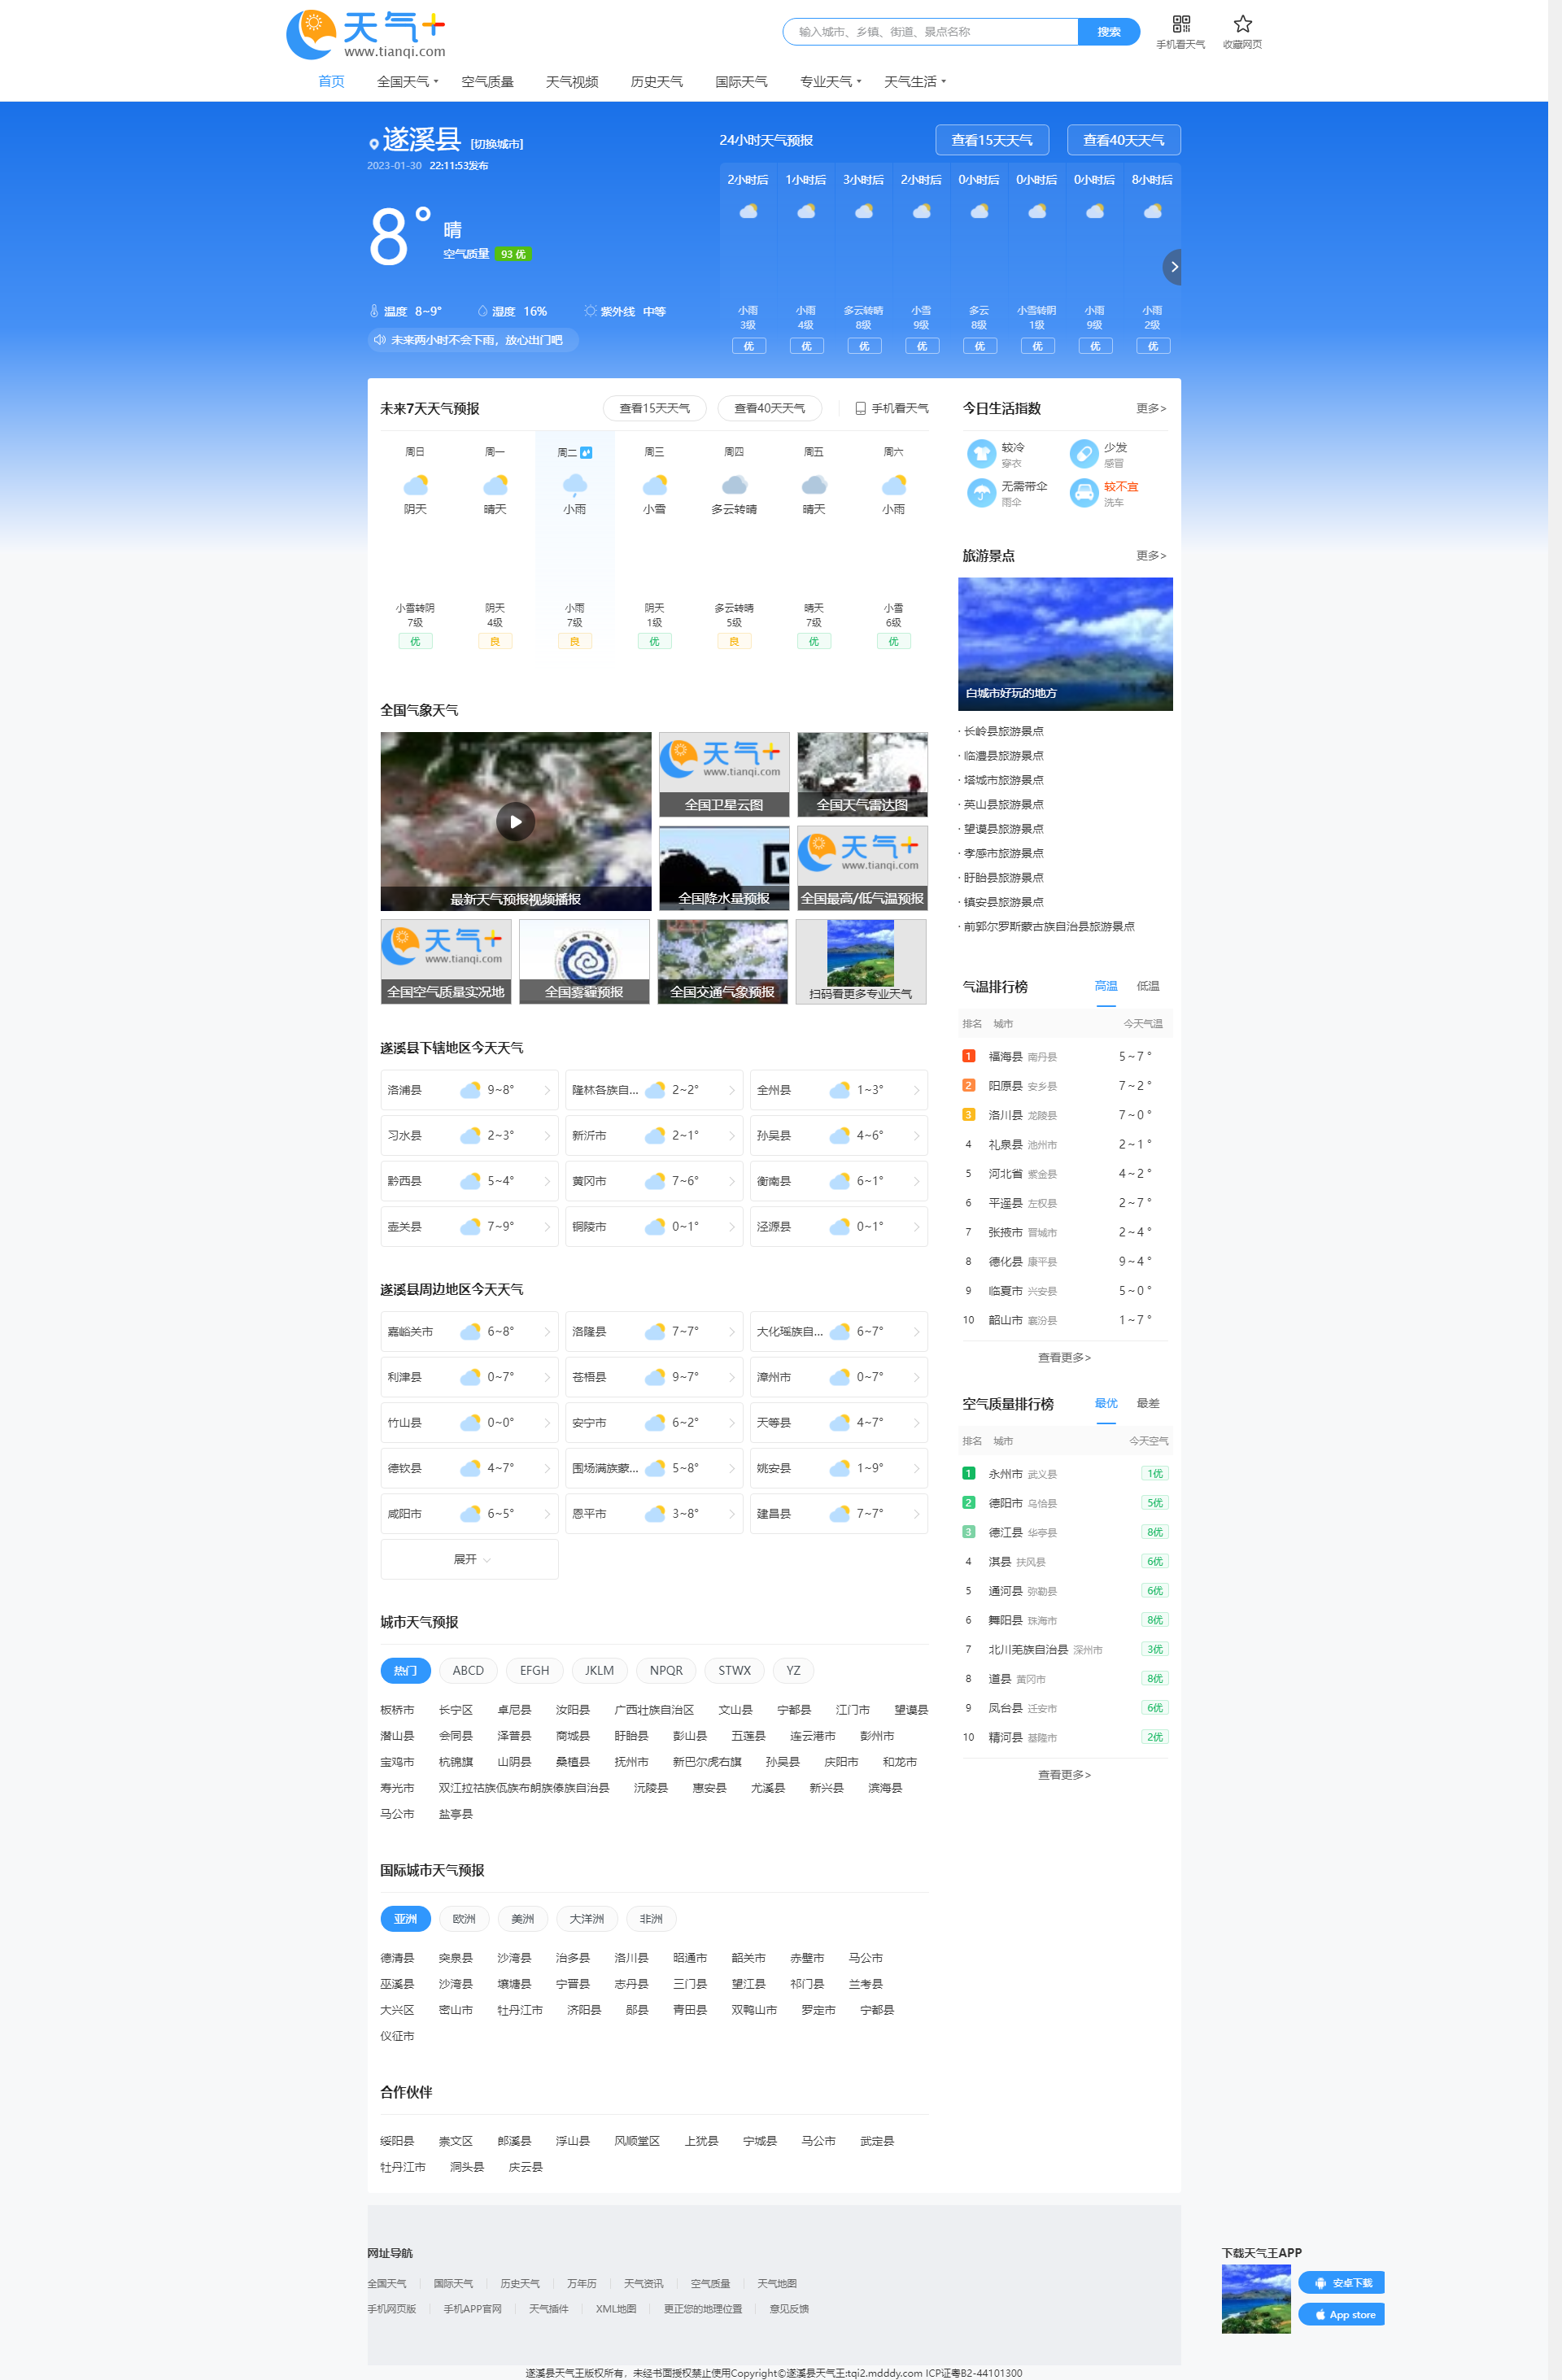Viewport: 1562px width, 2380px height.
Task: Open 专业天气 dropdown menu
Action: pyautogui.click(x=830, y=82)
